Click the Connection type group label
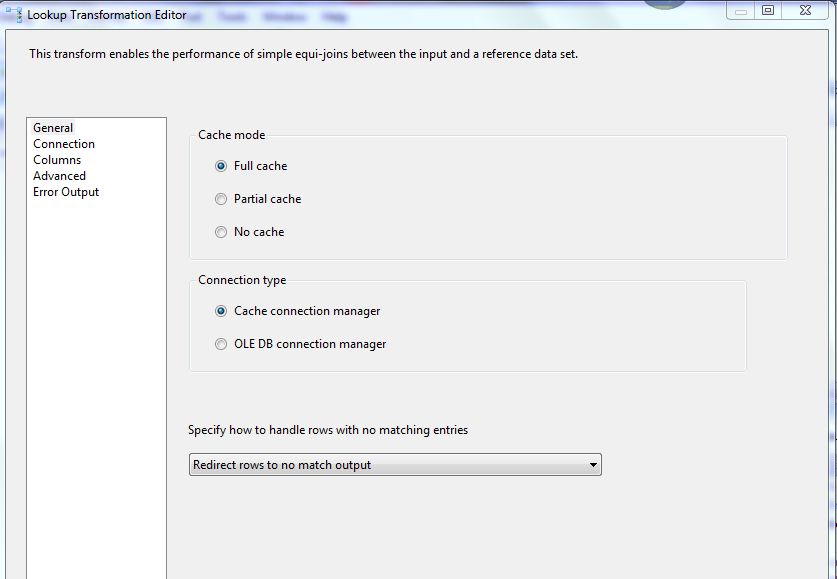This screenshot has width=837, height=579. [242, 280]
